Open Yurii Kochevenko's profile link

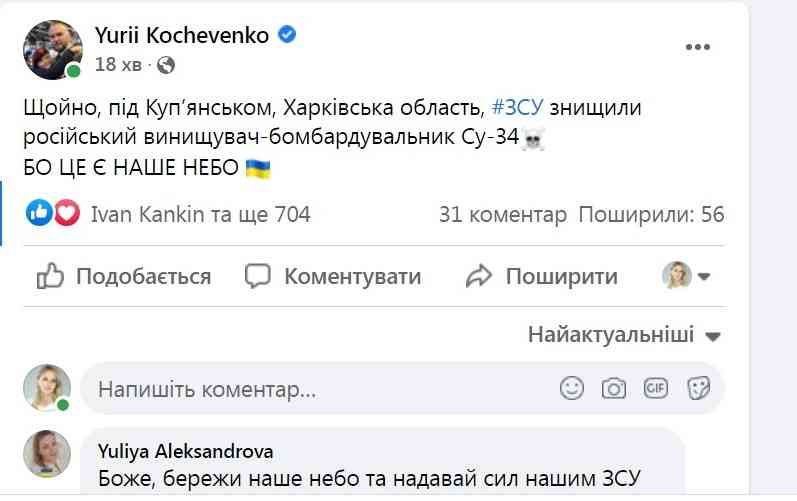coord(181,36)
